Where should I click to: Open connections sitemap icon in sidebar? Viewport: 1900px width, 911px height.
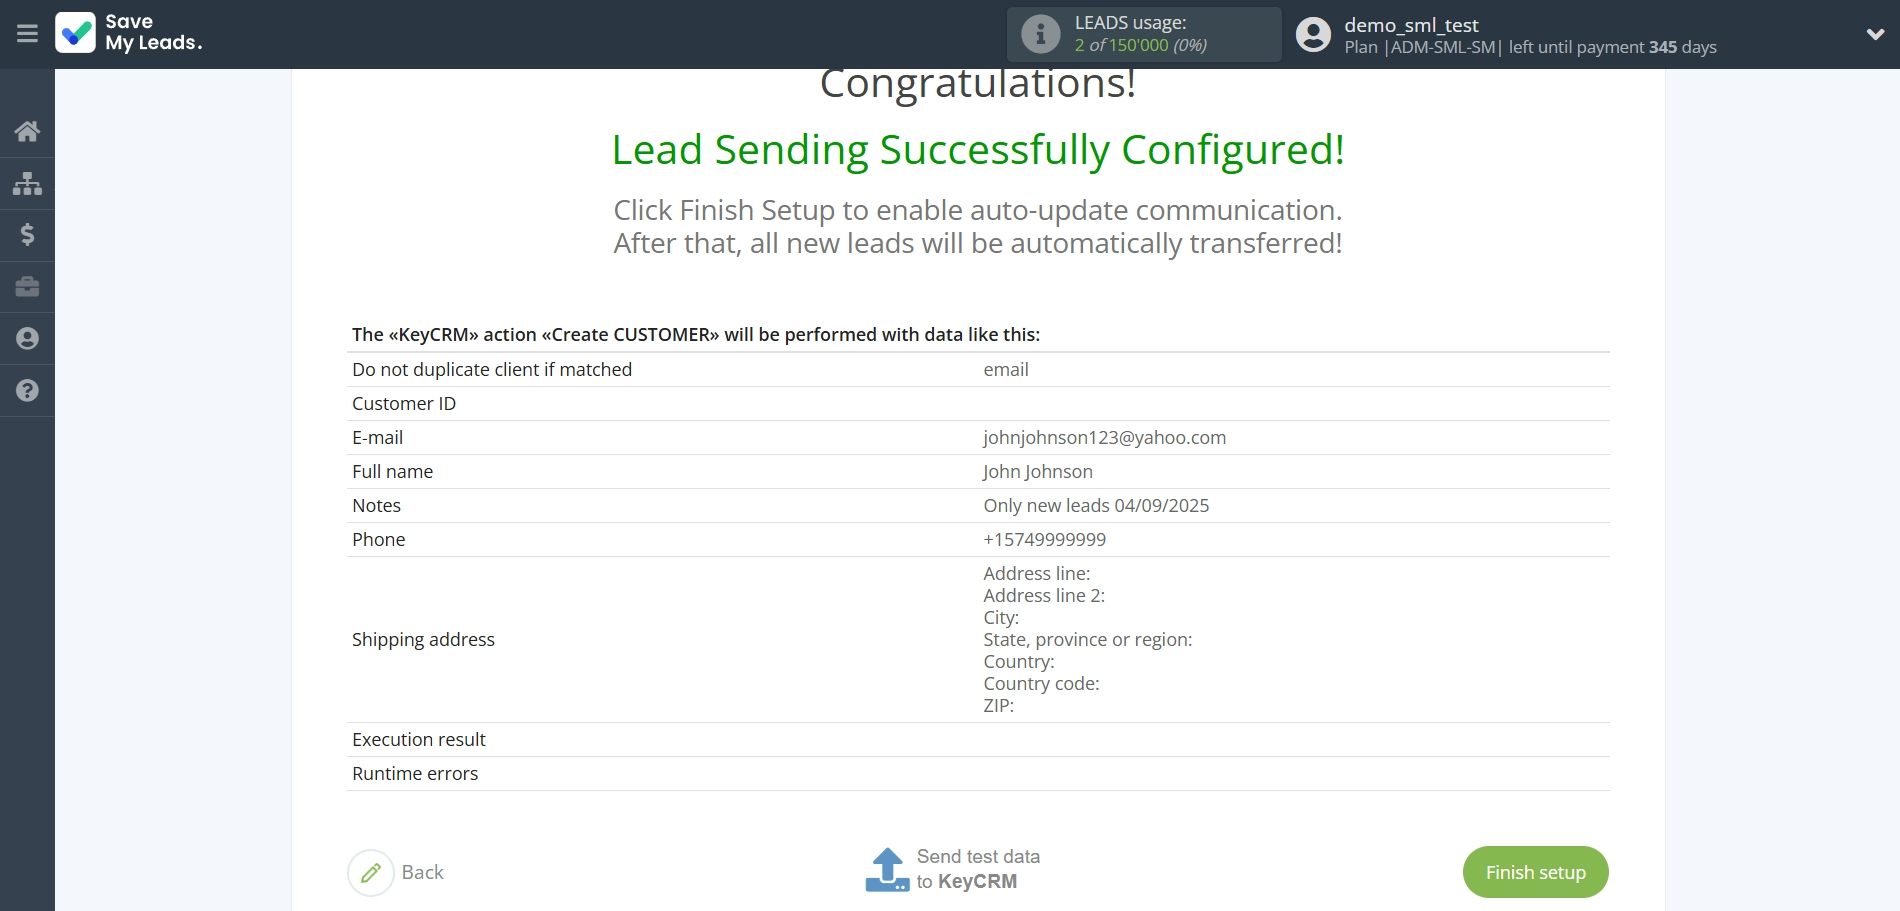[x=27, y=183]
